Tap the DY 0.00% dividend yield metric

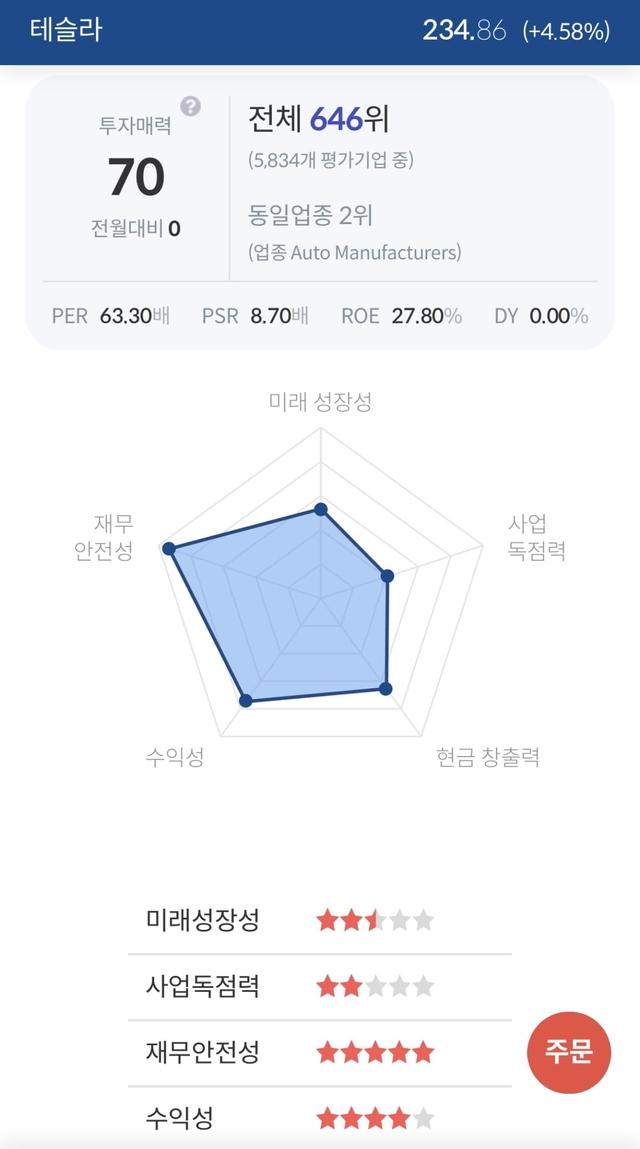click(x=541, y=316)
